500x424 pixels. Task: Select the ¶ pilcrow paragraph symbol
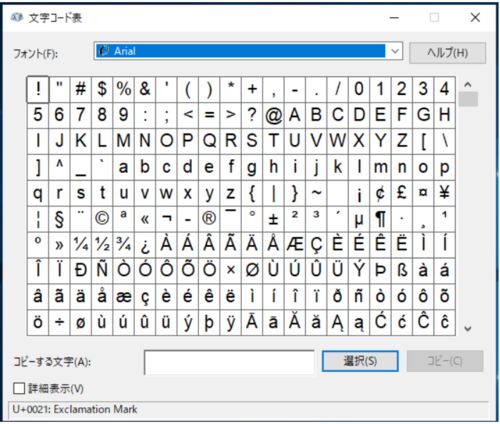point(380,219)
